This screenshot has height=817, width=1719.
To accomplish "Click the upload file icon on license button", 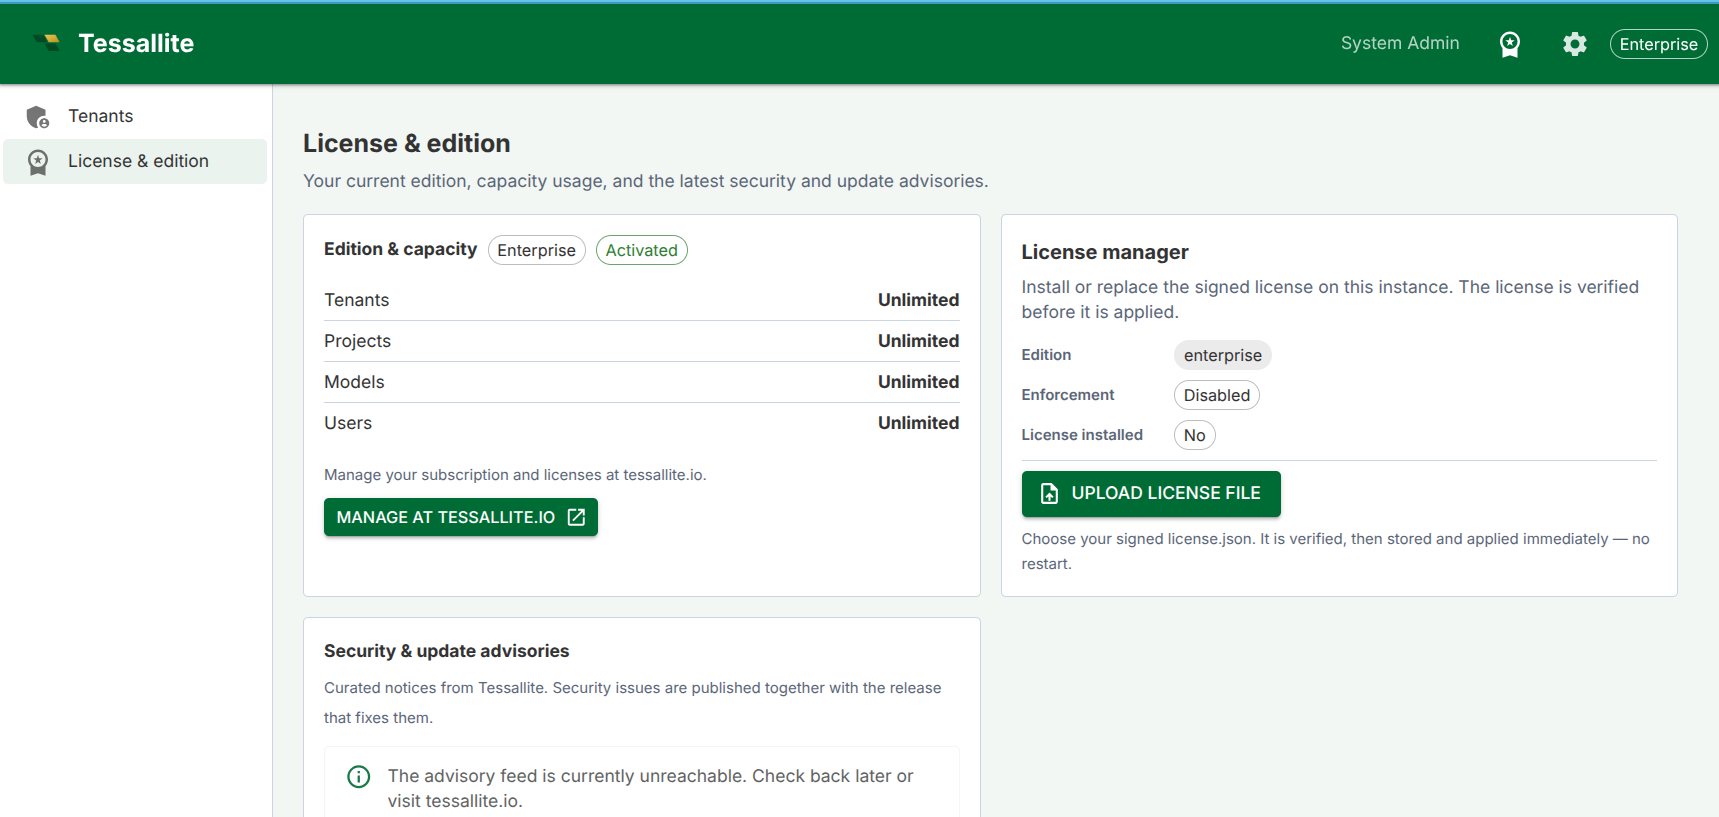I will 1049,494.
